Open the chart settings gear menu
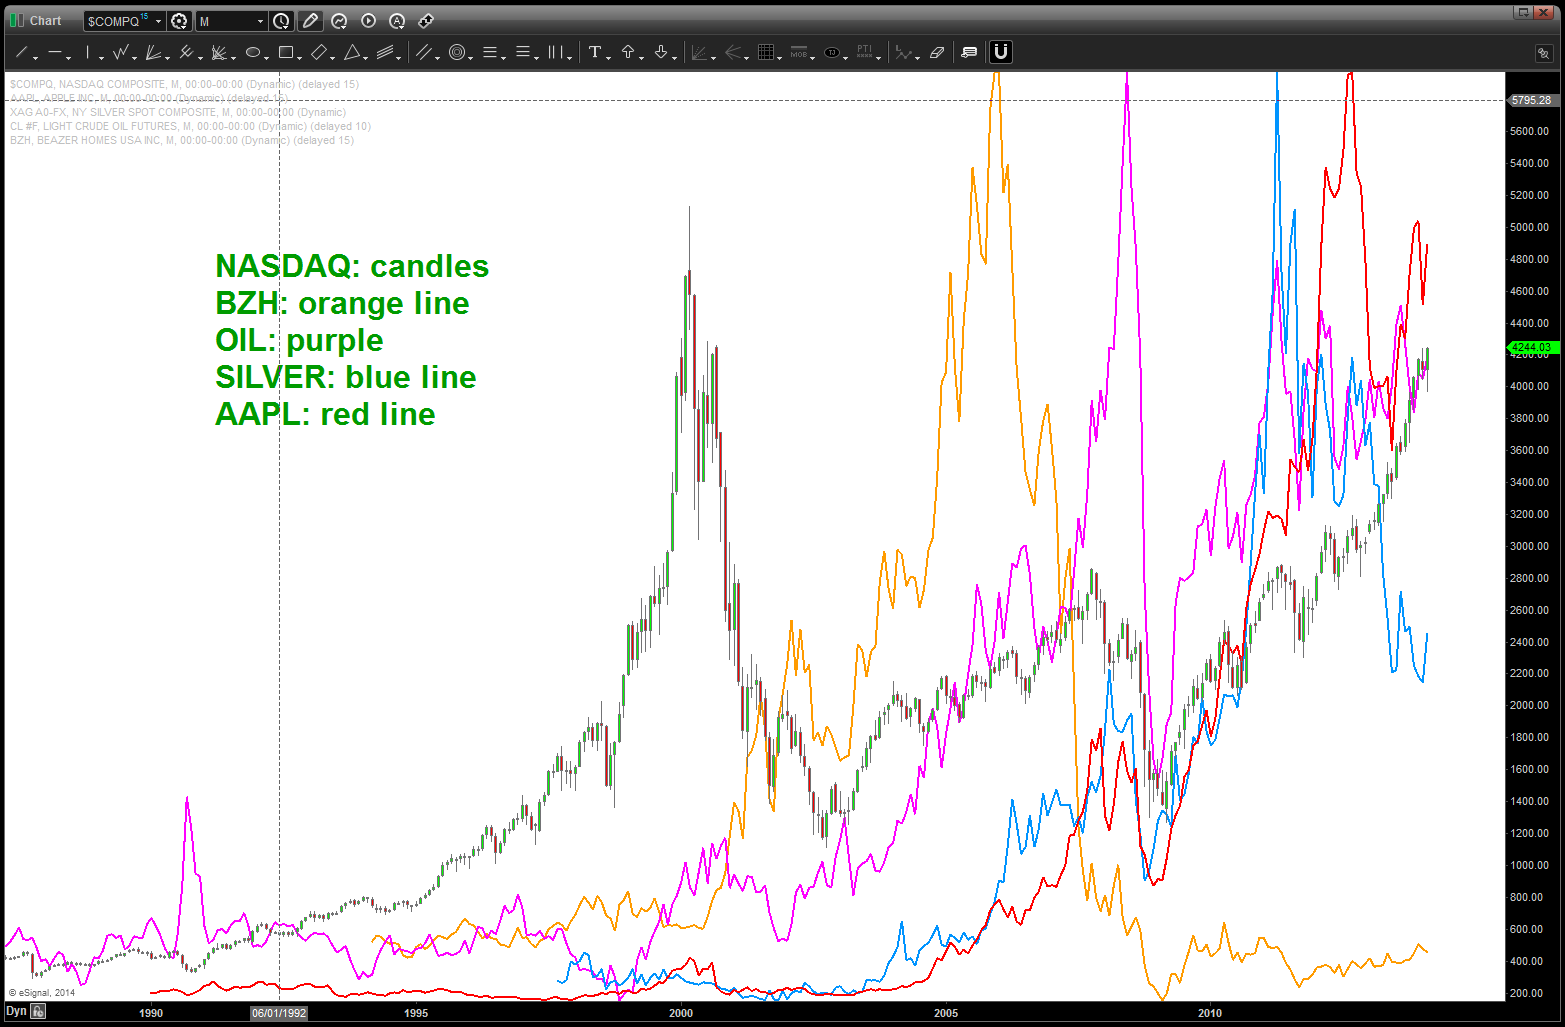Screen dimensions: 1565x1027 coord(179,21)
